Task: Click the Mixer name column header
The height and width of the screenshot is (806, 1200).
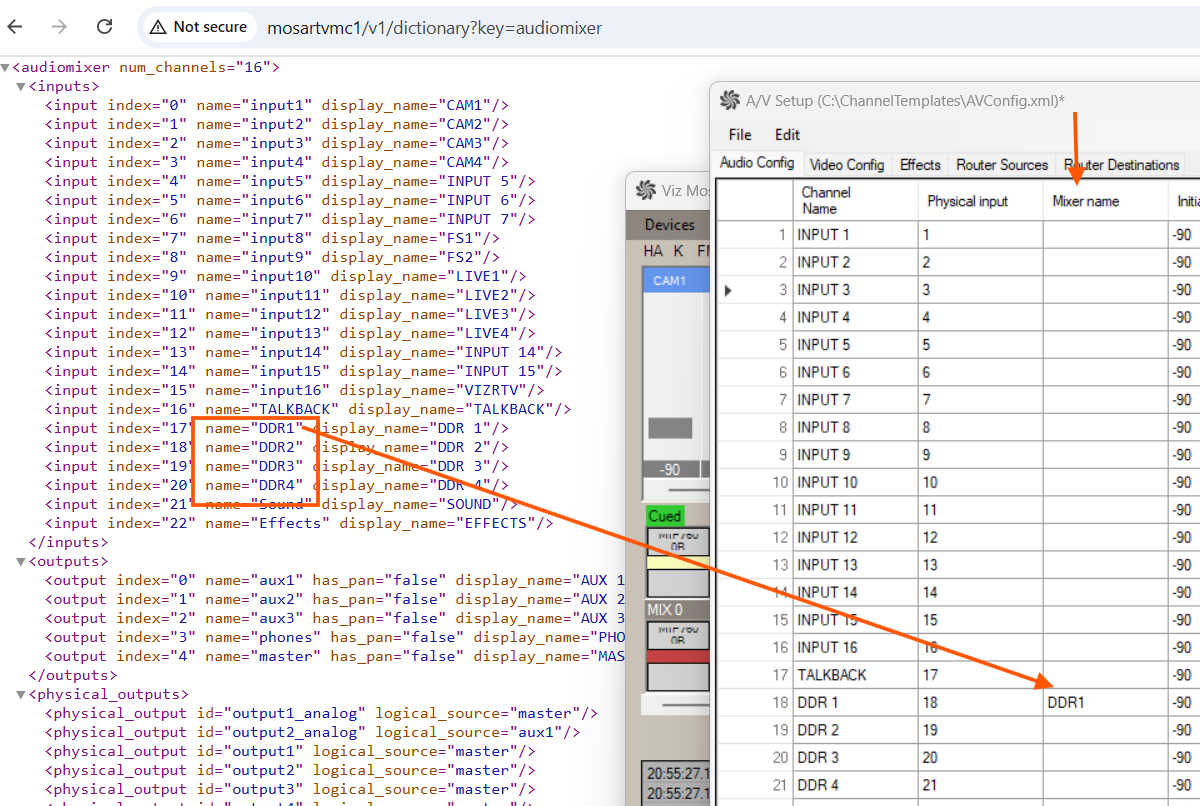Action: [1086, 201]
